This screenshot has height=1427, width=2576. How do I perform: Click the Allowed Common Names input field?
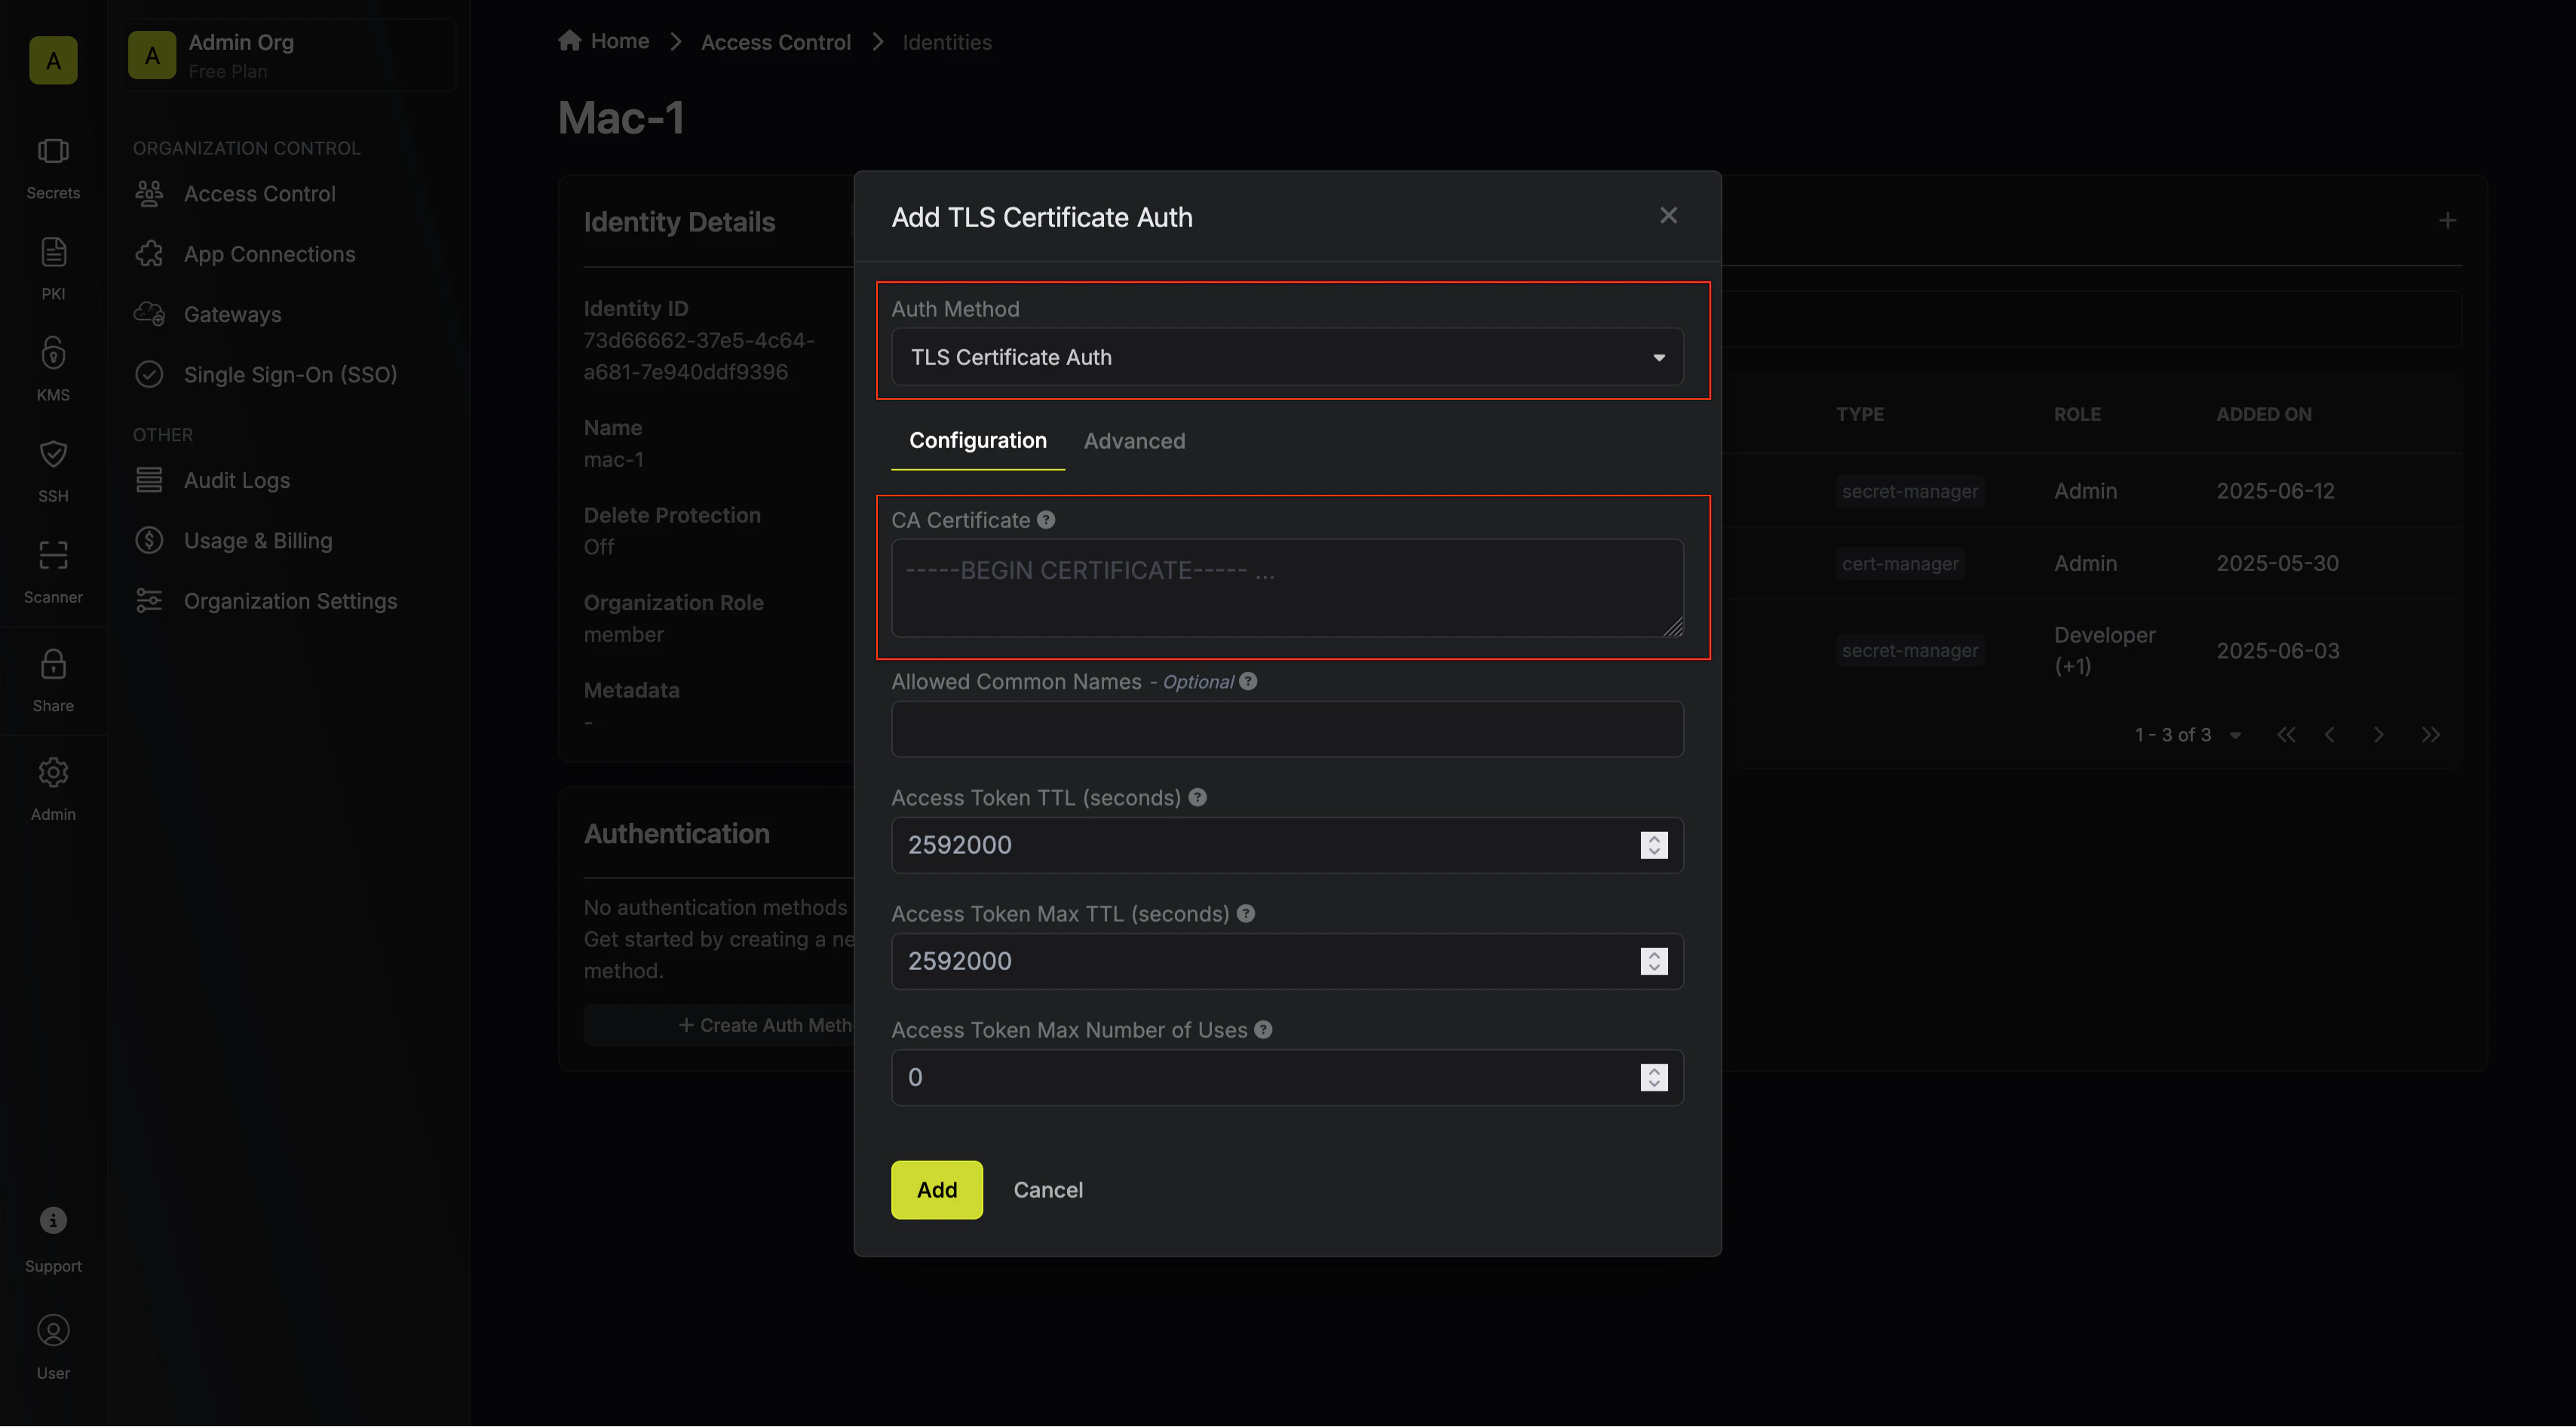(1287, 729)
